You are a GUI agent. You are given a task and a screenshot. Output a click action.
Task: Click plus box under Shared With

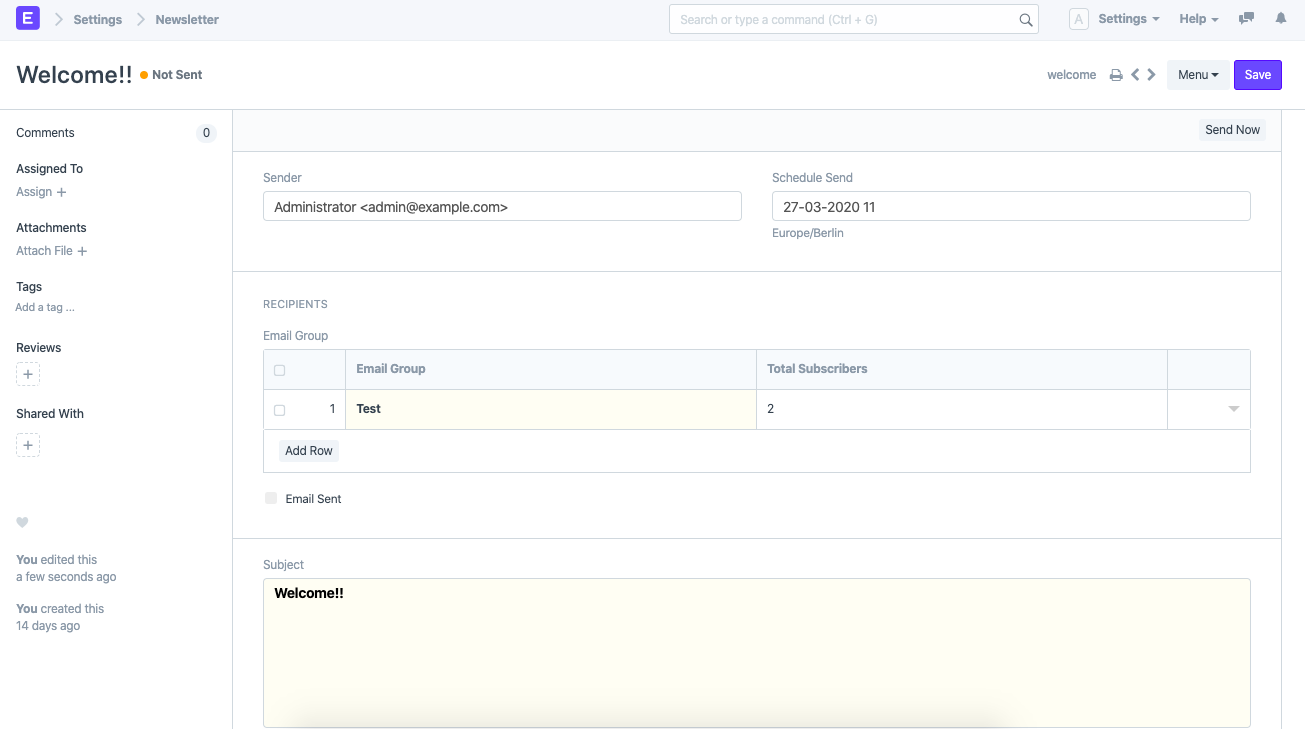coord(28,445)
